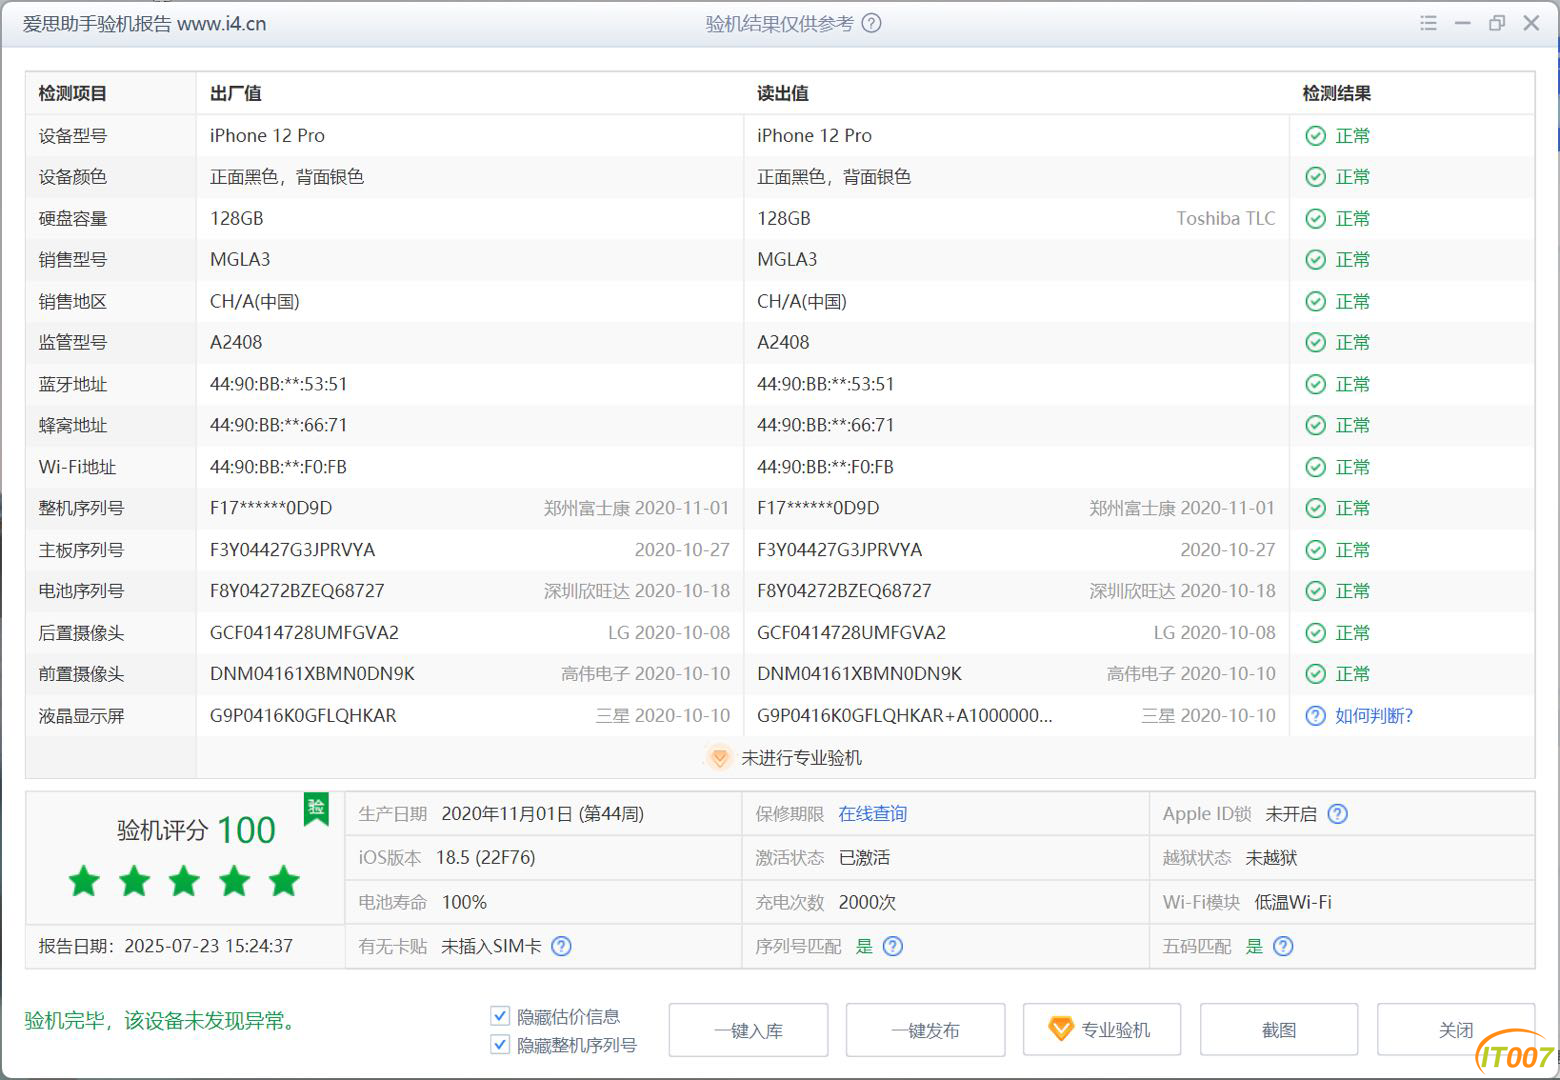Click the 验机评分 100 score text

[196, 830]
